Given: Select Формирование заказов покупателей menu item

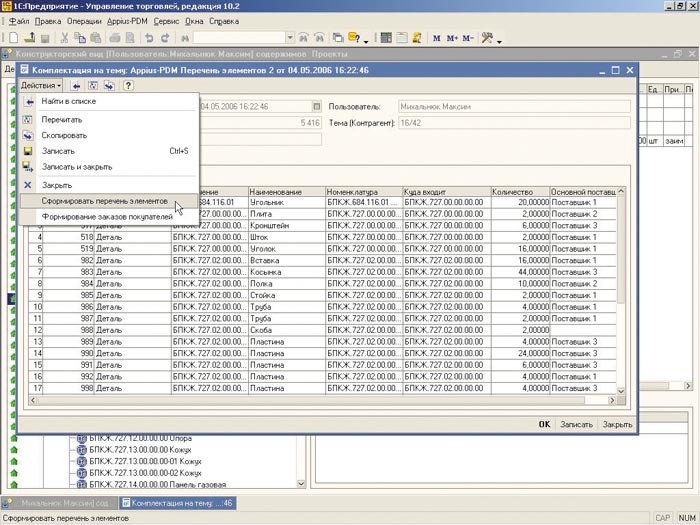Looking at the screenshot, I should click(107, 217).
